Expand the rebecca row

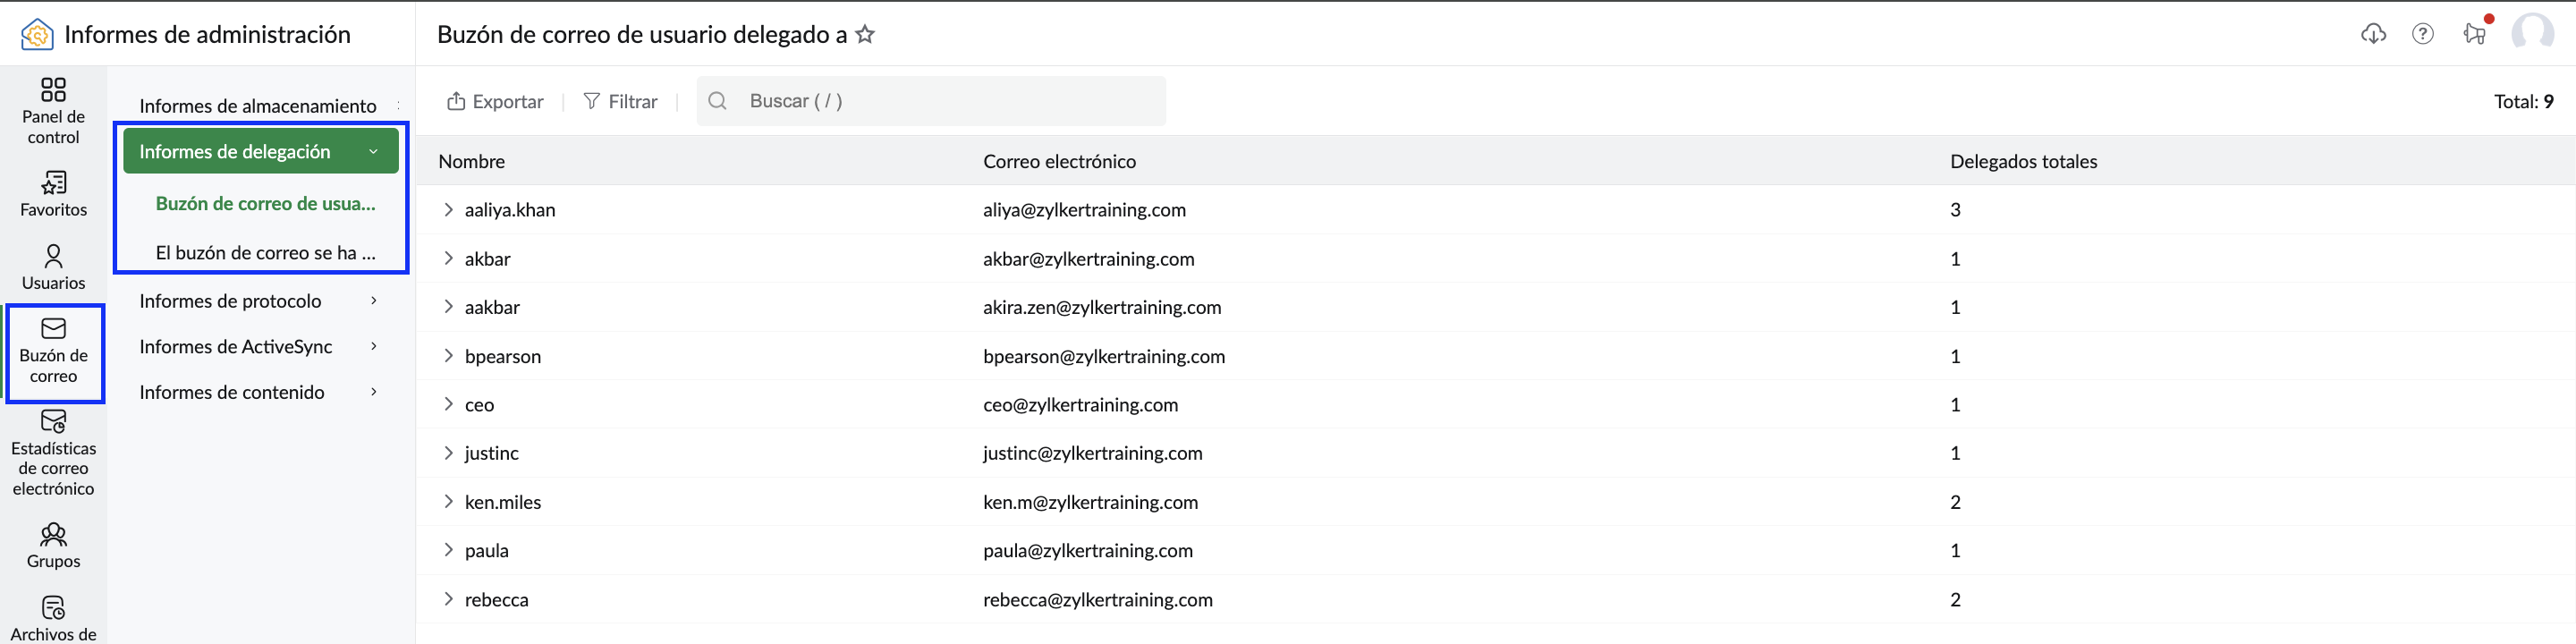[x=448, y=600]
